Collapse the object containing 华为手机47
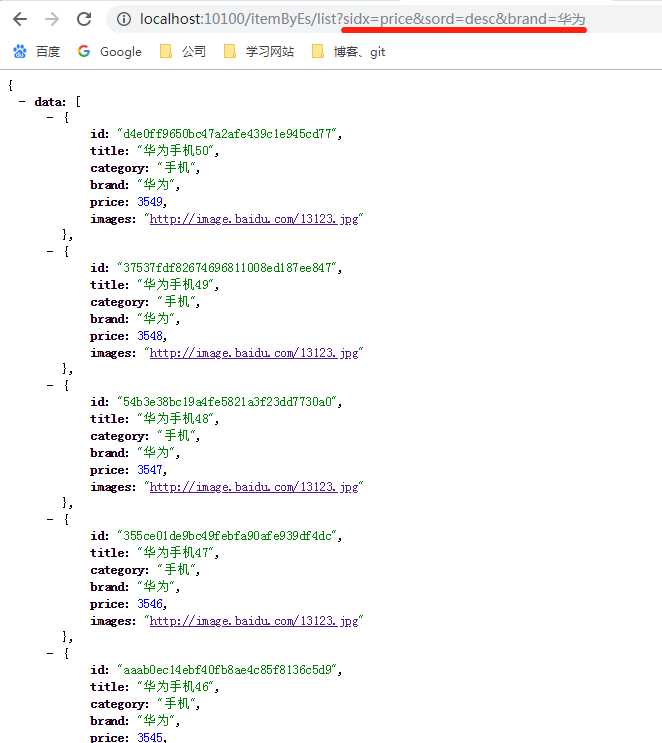662x743 pixels. coord(50,519)
